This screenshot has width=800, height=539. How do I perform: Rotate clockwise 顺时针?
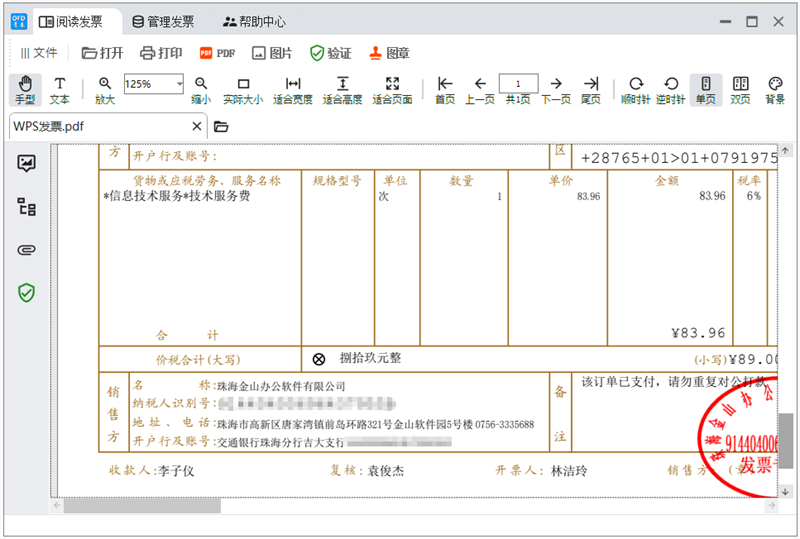[x=636, y=90]
